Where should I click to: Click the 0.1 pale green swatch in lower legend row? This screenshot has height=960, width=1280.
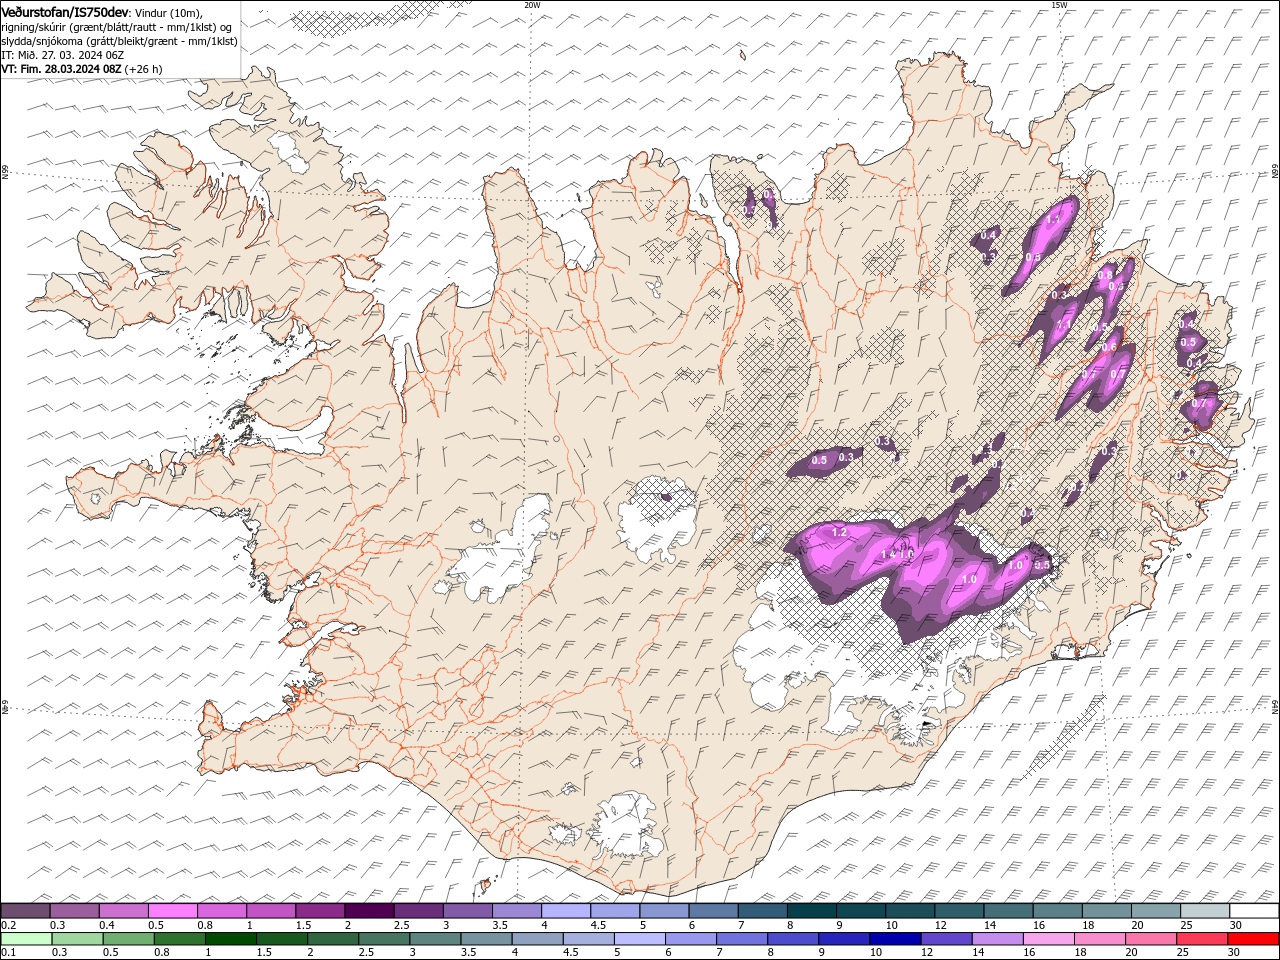(x=27, y=939)
